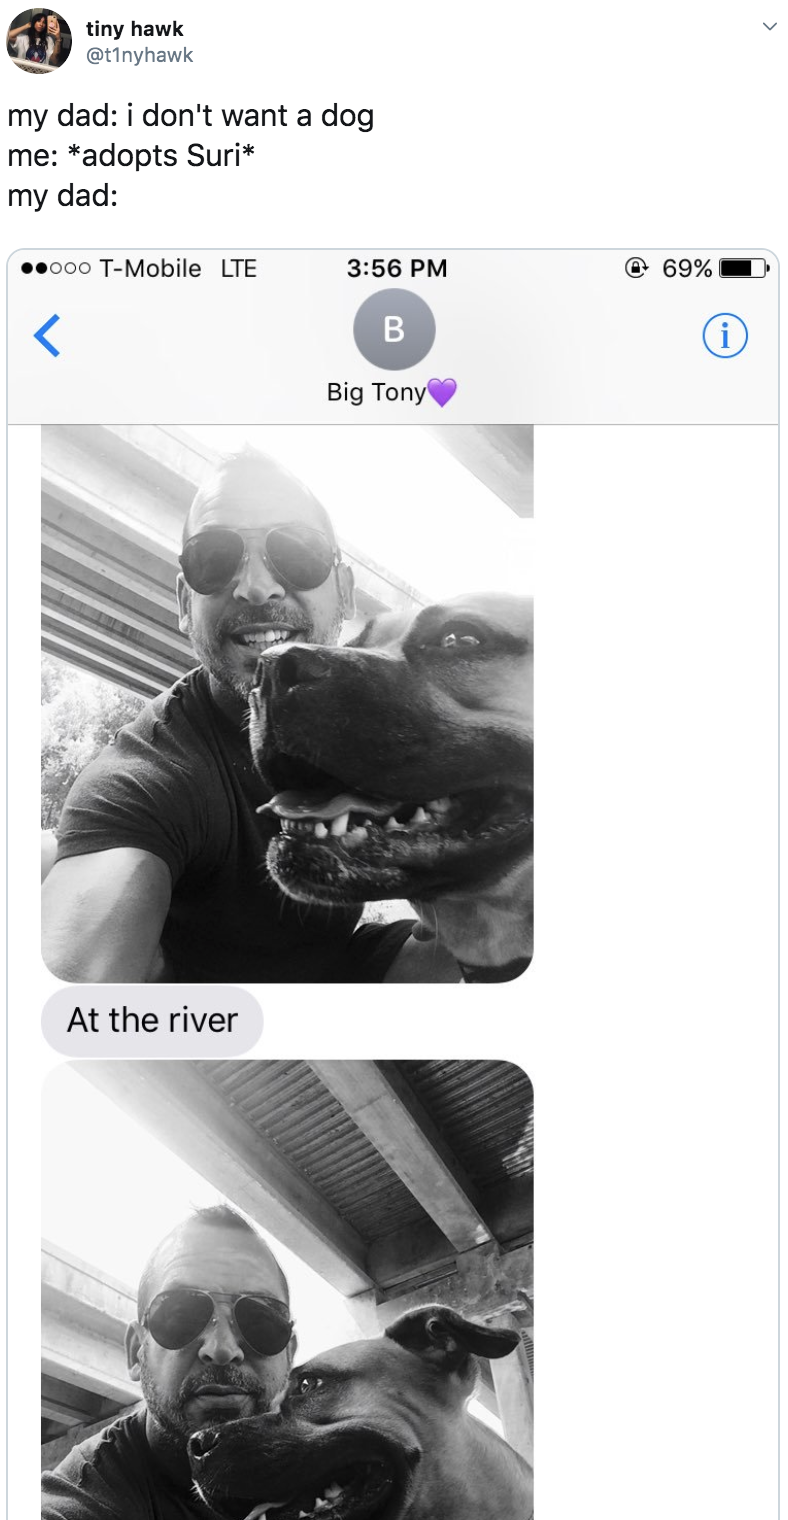Tap the T-Mobile LTE carrier label

point(179,268)
